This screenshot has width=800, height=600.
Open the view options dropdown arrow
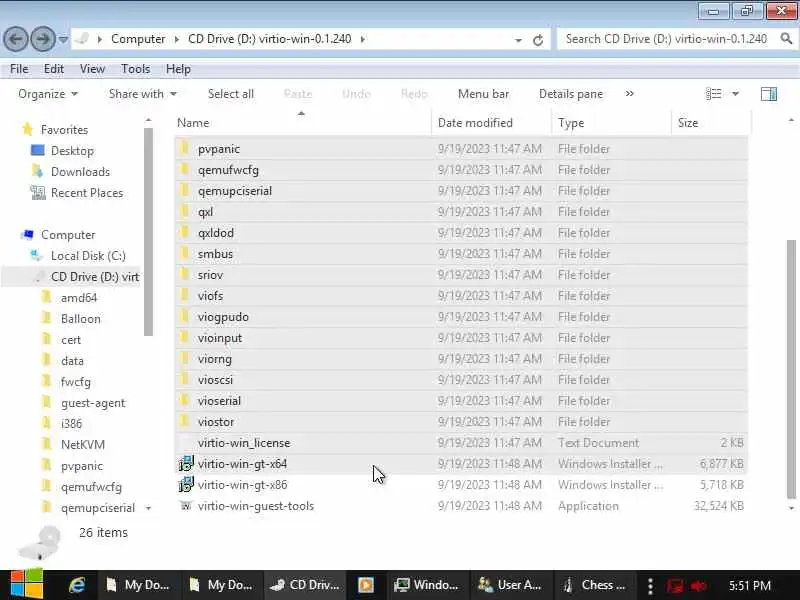[735, 94]
